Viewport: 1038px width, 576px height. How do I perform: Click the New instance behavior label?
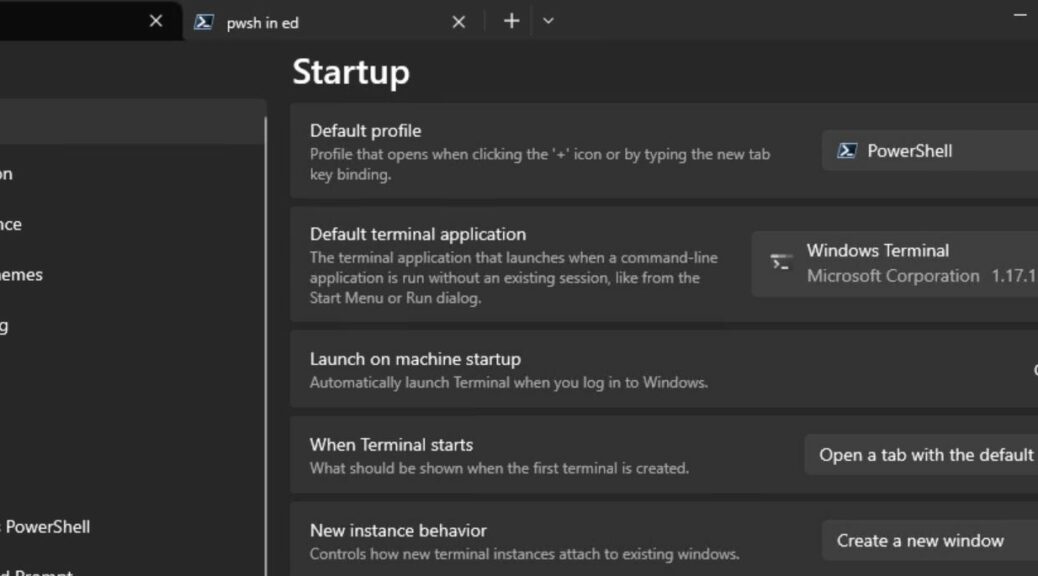[398, 531]
